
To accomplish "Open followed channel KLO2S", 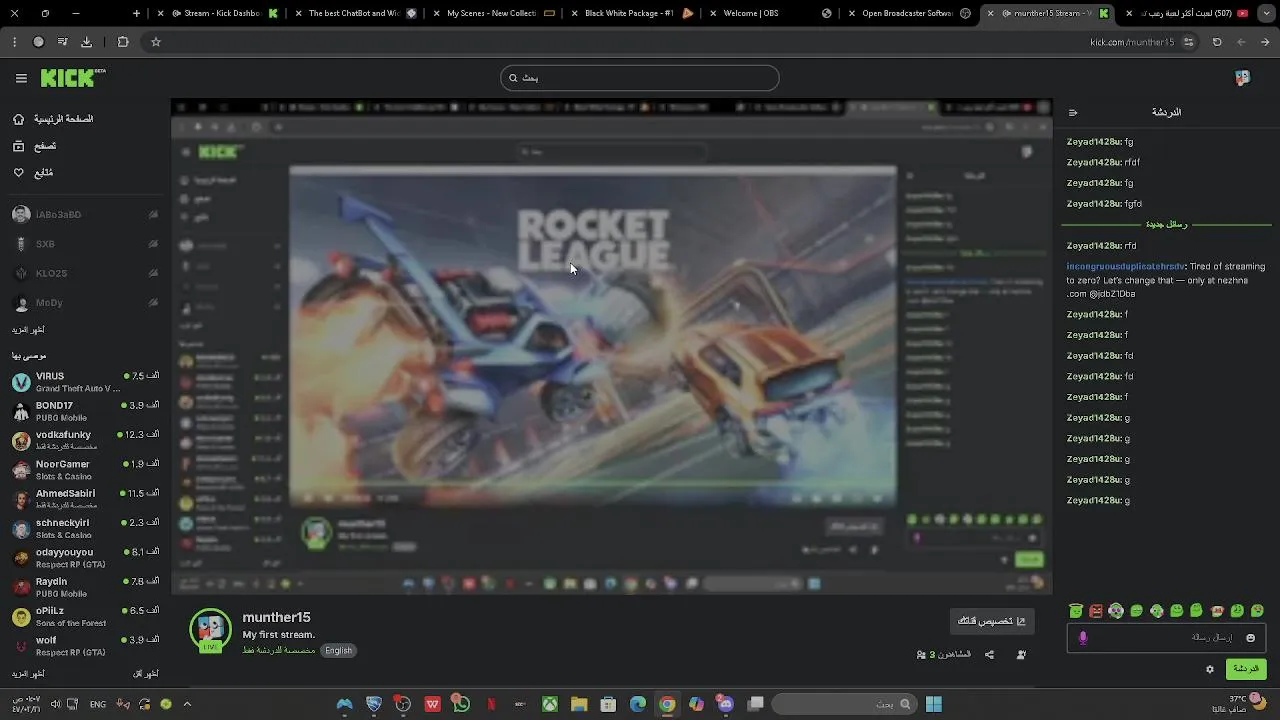I will 85,273.
